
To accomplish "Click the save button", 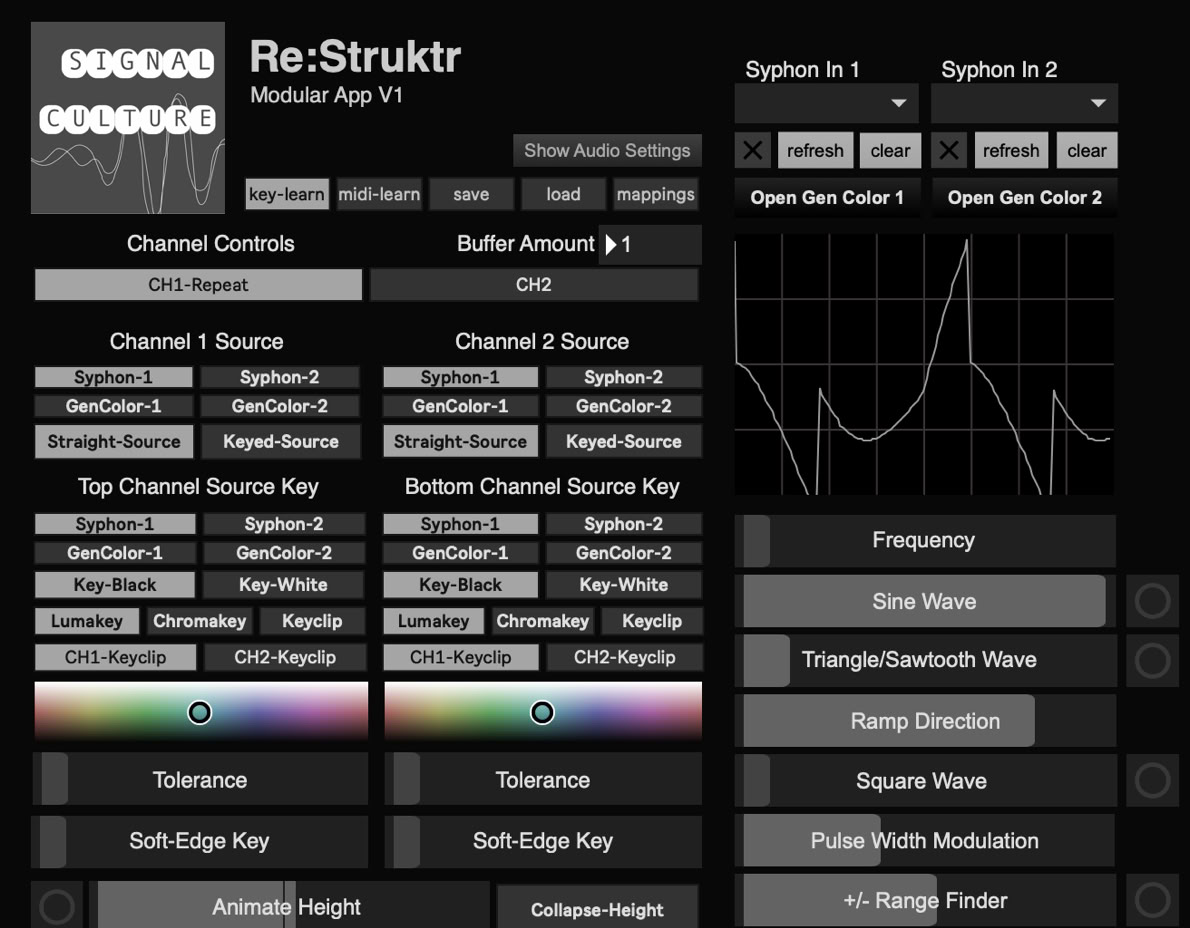I will coord(471,194).
